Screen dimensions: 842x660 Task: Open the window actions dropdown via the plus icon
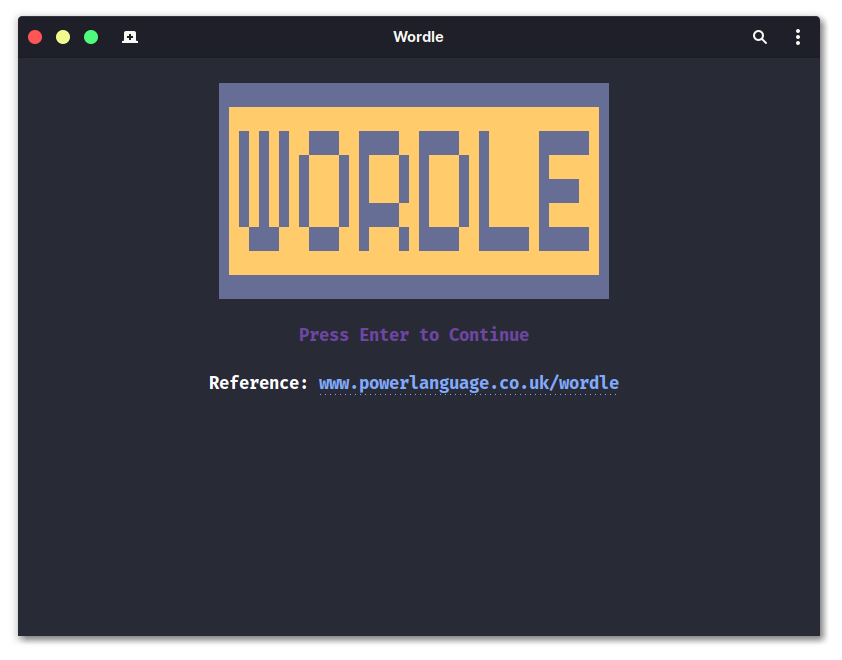pos(130,37)
